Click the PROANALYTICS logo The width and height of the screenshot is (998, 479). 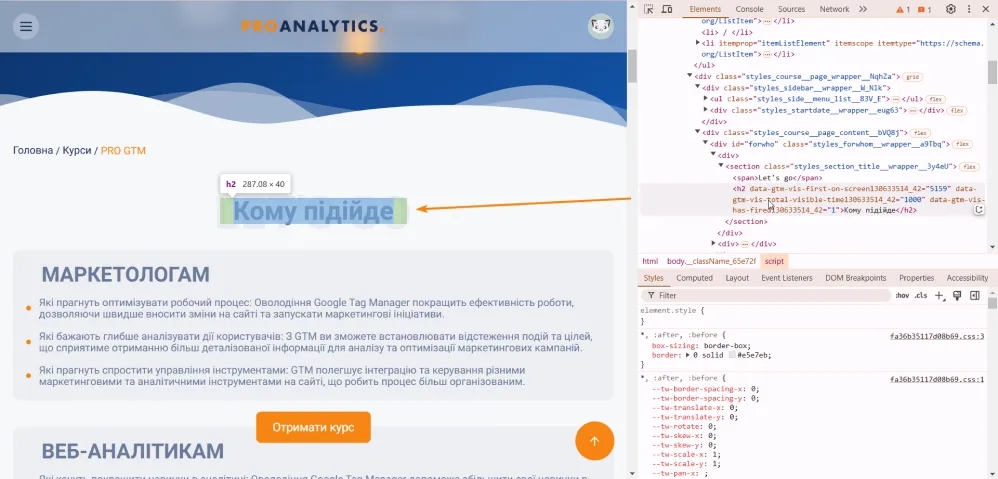click(313, 26)
